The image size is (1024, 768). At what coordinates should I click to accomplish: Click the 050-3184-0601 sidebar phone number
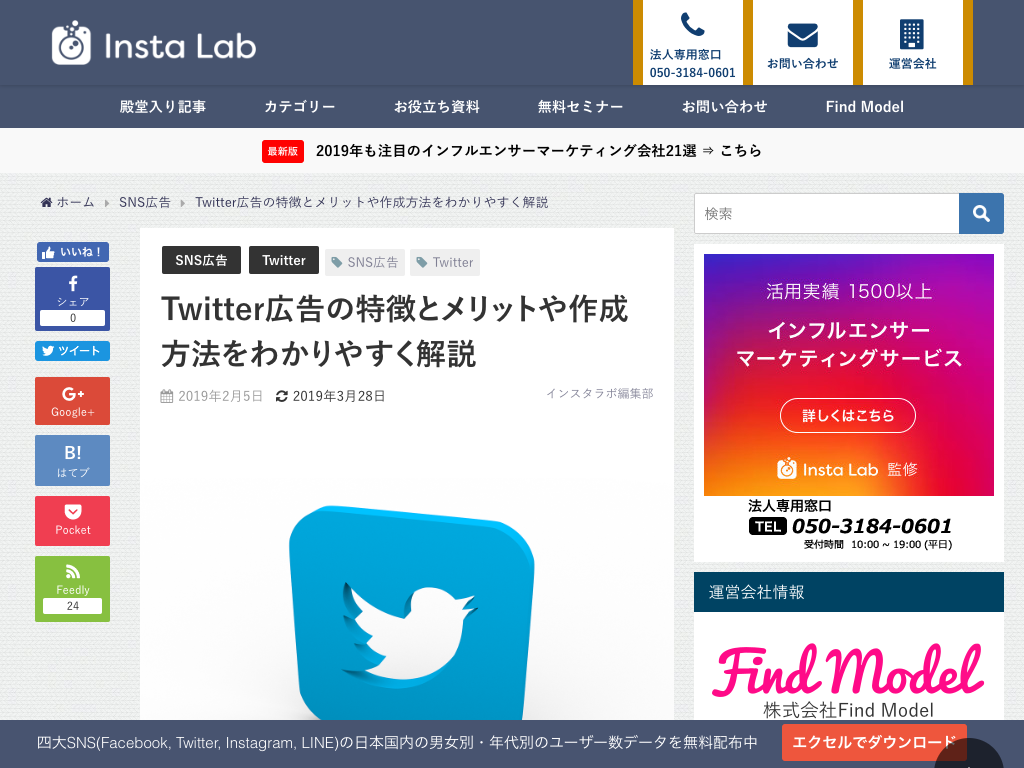871,526
